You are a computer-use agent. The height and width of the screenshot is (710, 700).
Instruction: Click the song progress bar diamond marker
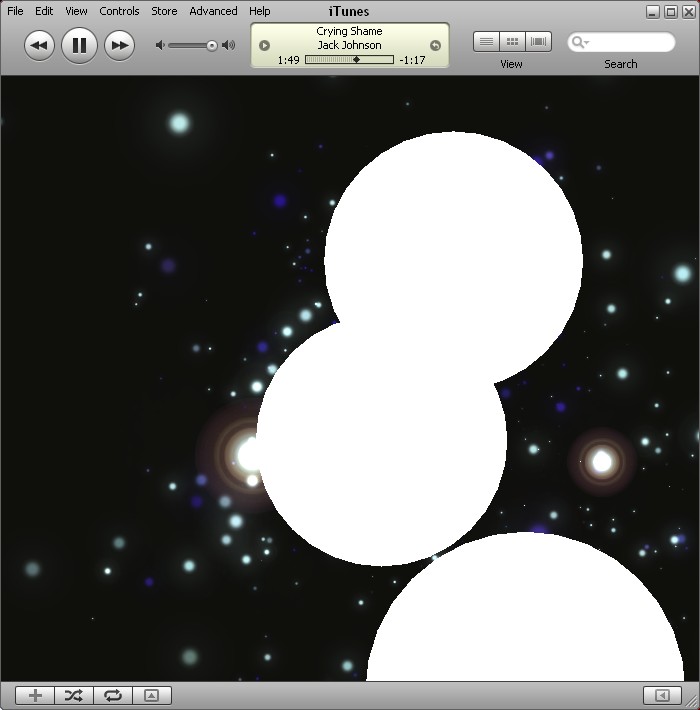(356, 60)
